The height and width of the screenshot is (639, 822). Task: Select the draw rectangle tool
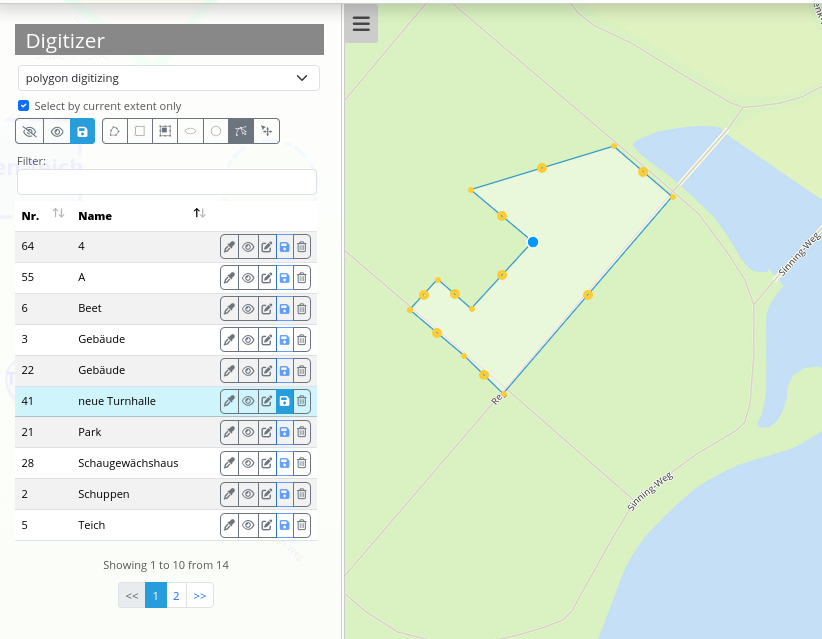[x=140, y=131]
